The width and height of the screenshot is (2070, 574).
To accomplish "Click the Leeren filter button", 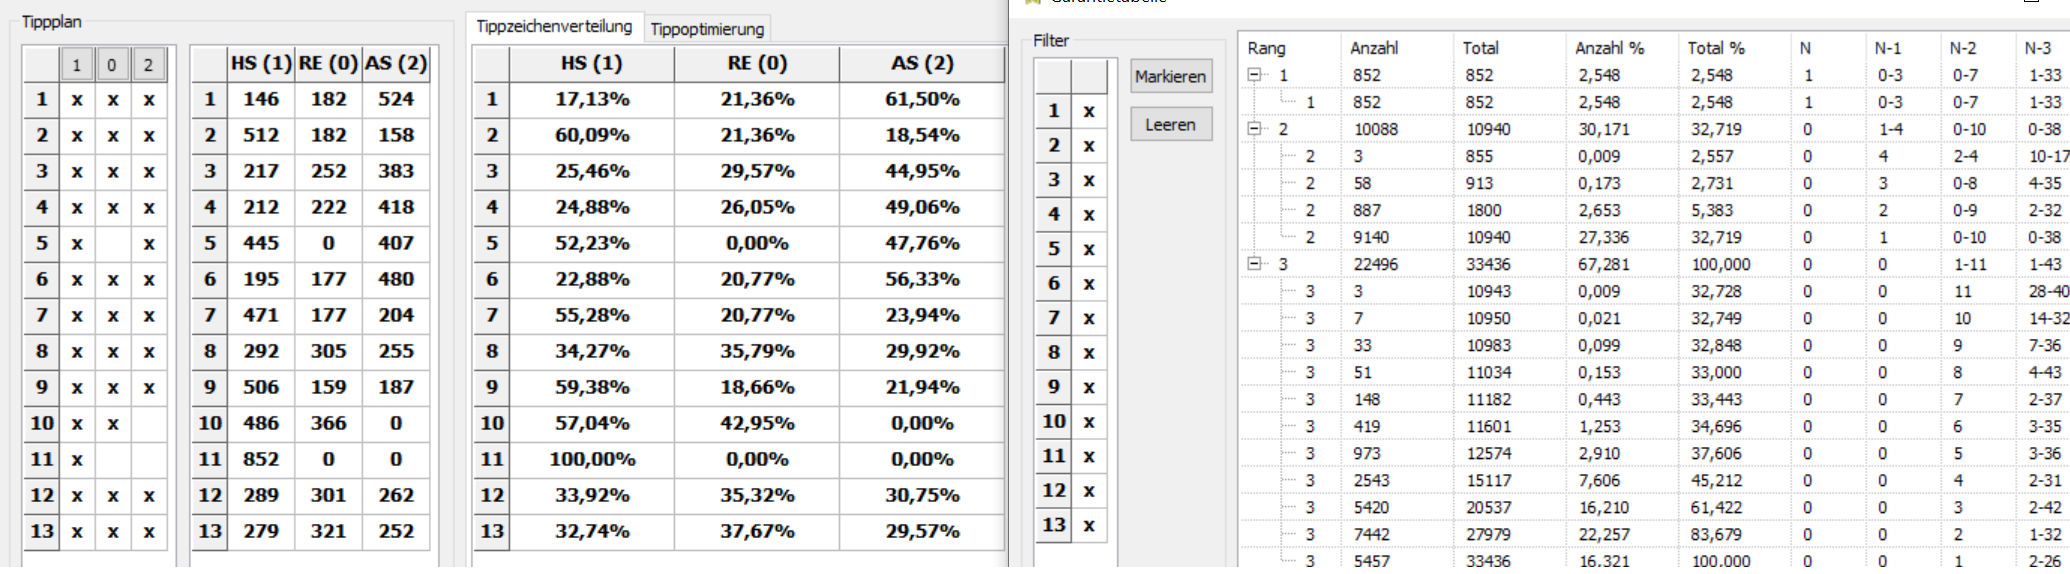I will pos(1171,125).
